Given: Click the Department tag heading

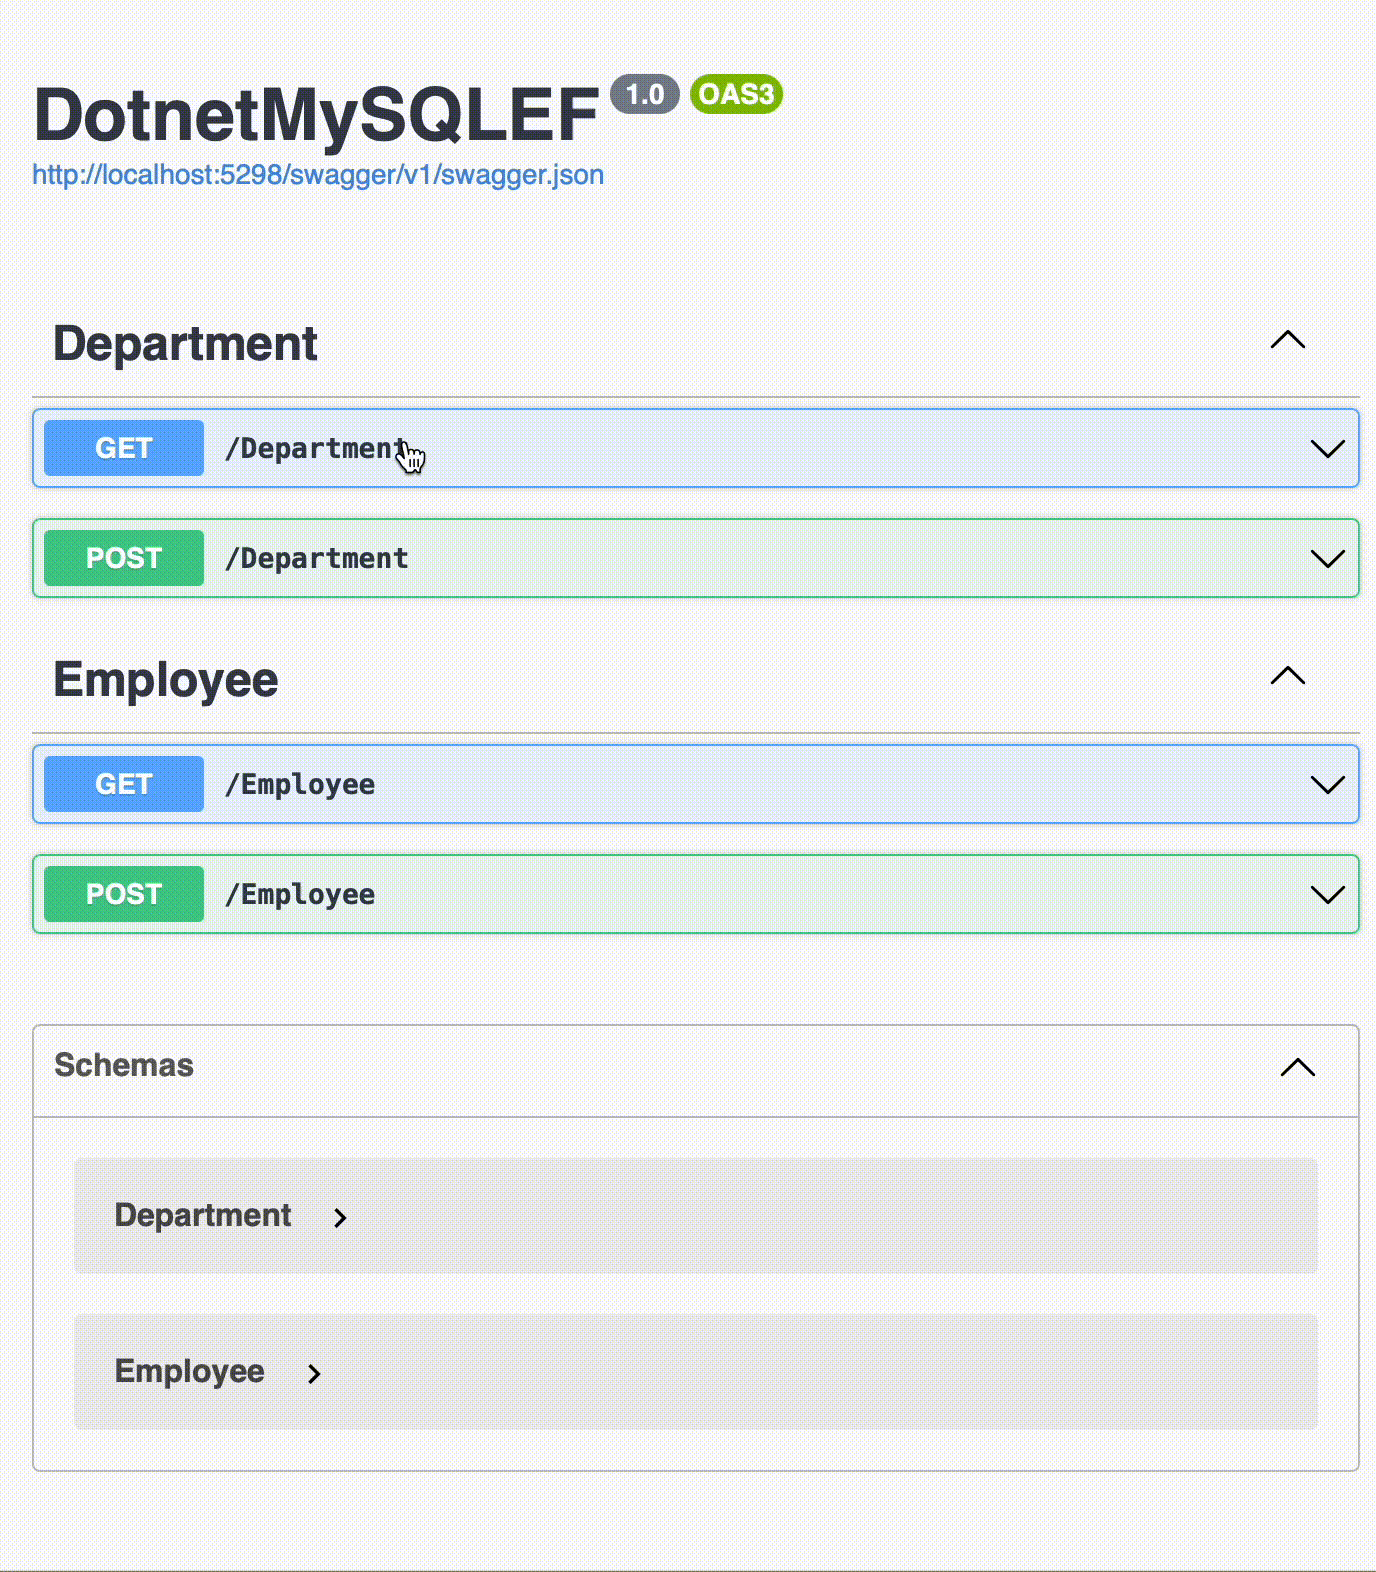Looking at the screenshot, I should 185,344.
